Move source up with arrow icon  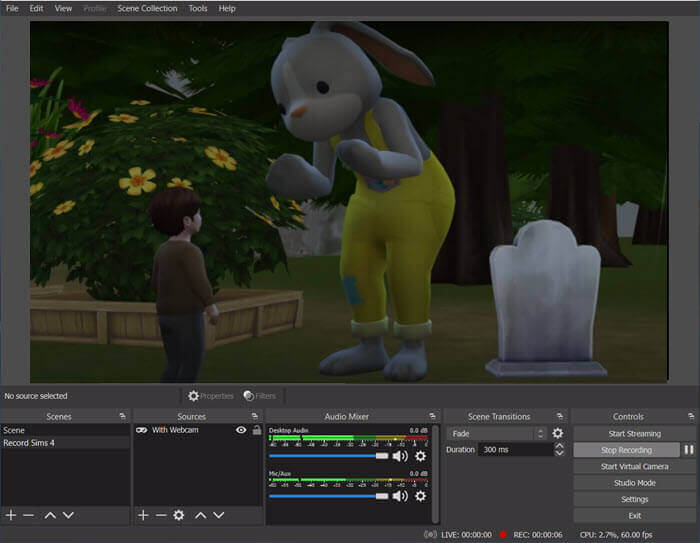tap(200, 515)
